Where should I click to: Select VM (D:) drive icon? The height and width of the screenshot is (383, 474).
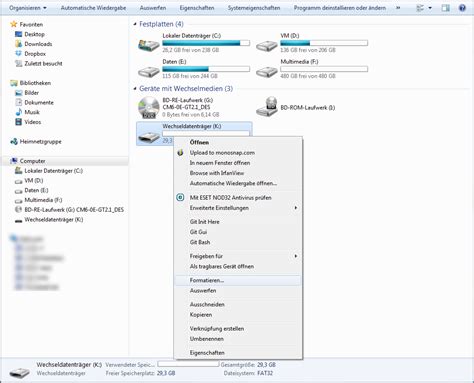coord(267,45)
